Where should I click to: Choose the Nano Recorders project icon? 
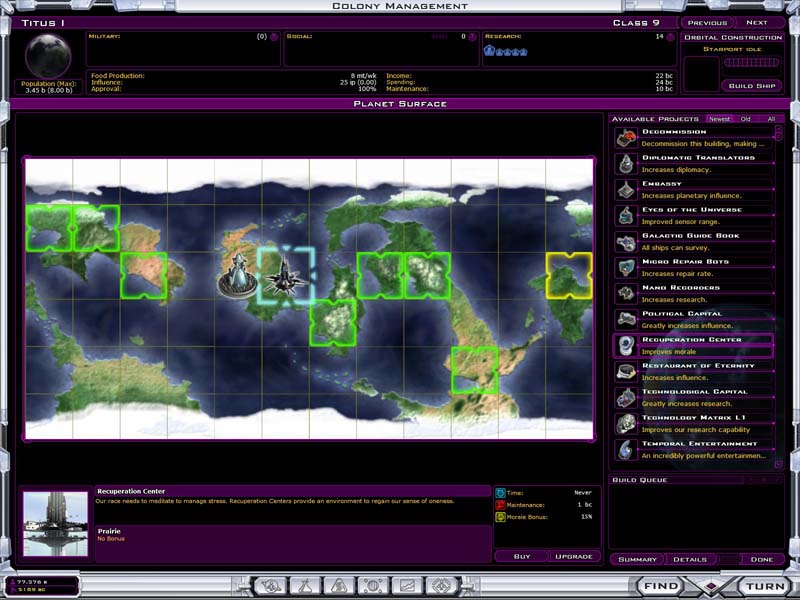[x=626, y=294]
